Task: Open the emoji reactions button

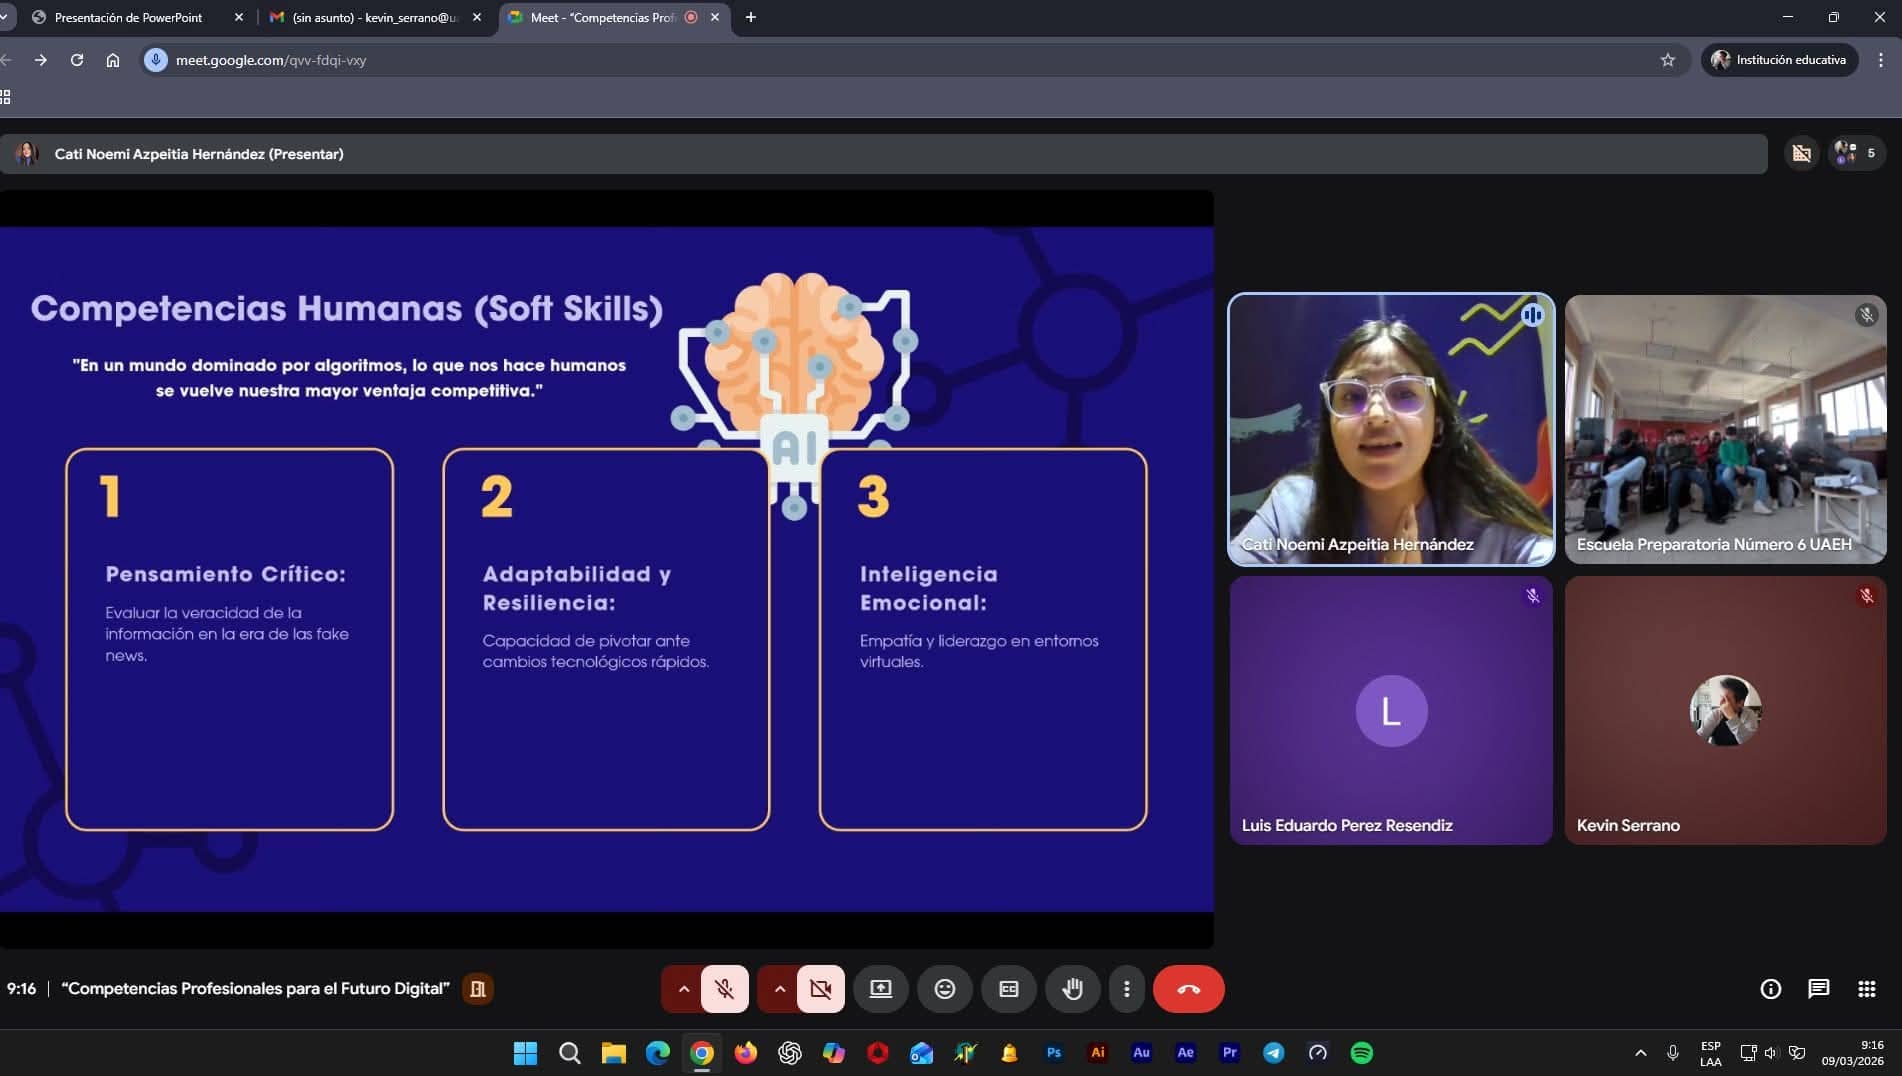Action: tap(944, 989)
